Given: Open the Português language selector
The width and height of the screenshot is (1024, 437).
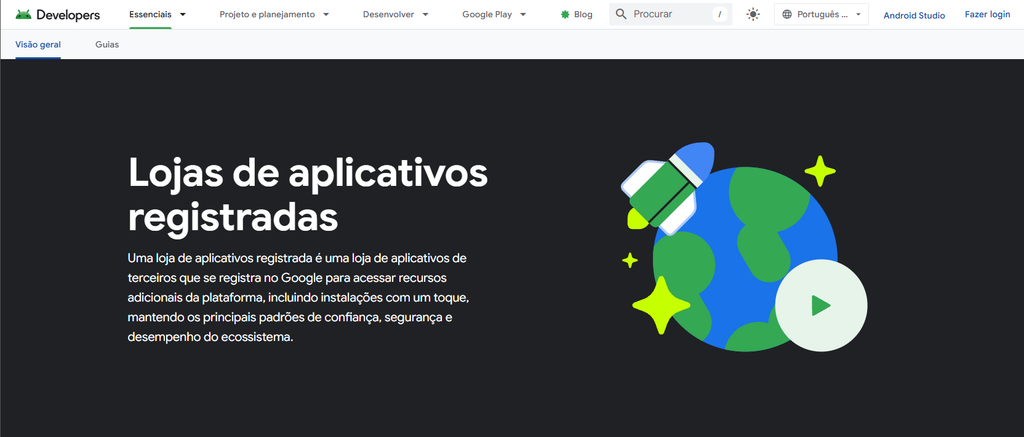Looking at the screenshot, I should click(x=822, y=14).
